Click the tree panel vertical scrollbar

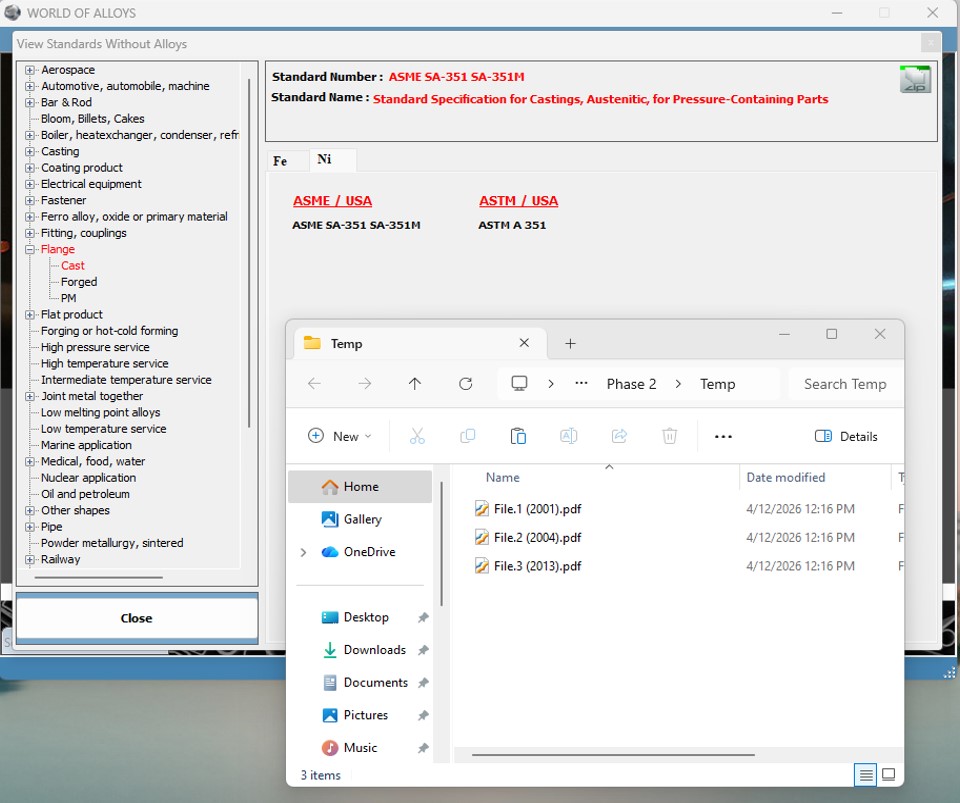[249, 253]
